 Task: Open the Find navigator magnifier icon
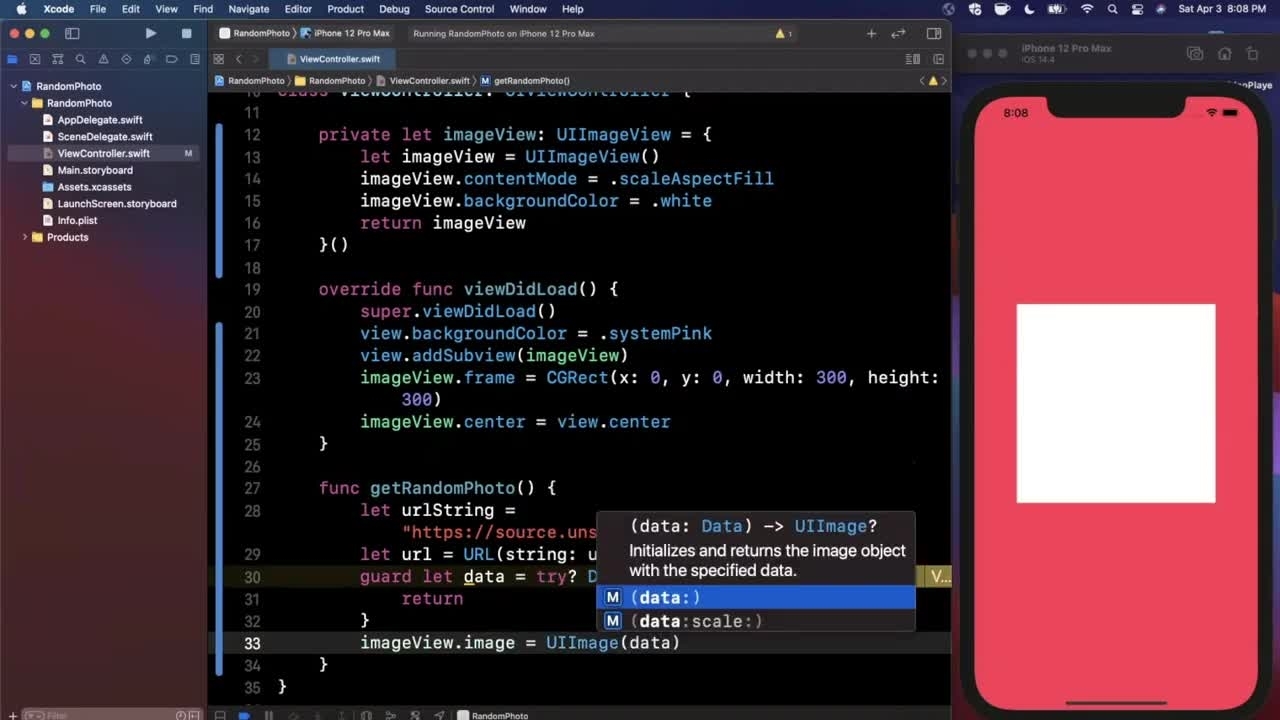coord(80,59)
